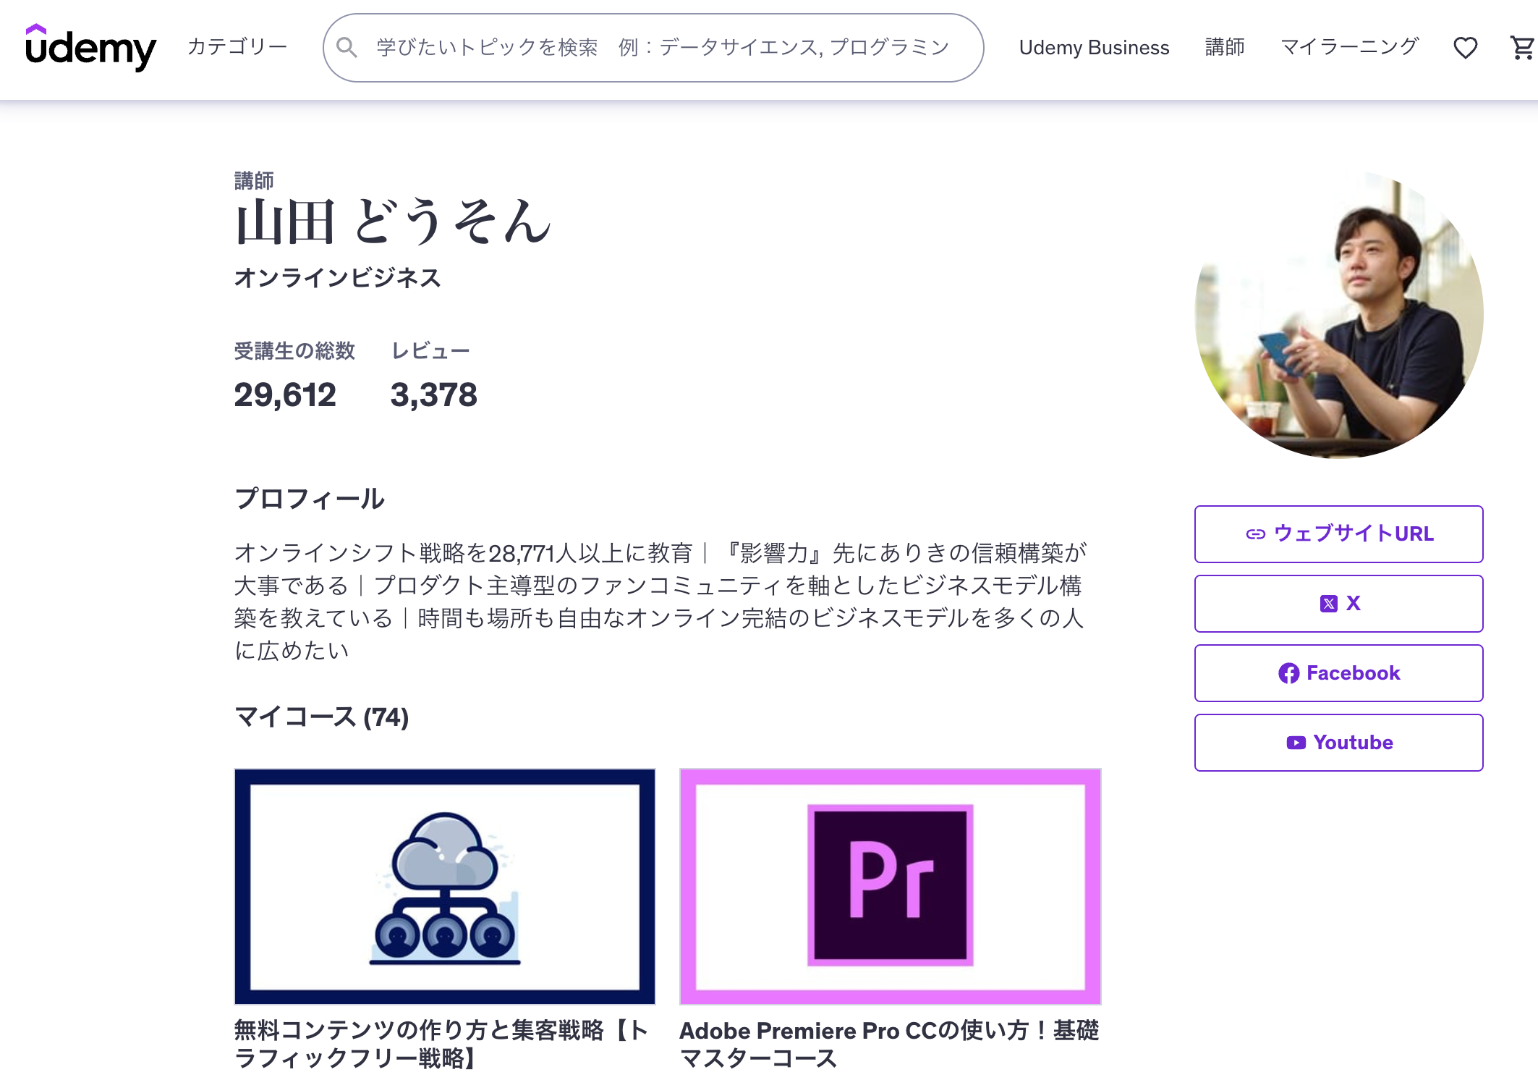Click the review count 3,378
This screenshot has height=1080, width=1538.
click(434, 395)
